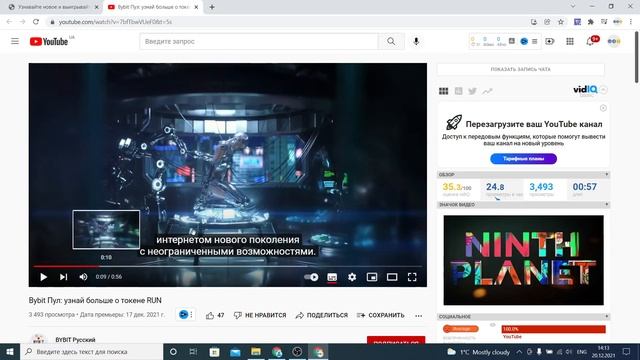Viewport: 640px width, 360px height.
Task: Select the vidIQ grid view tab
Action: [443, 91]
